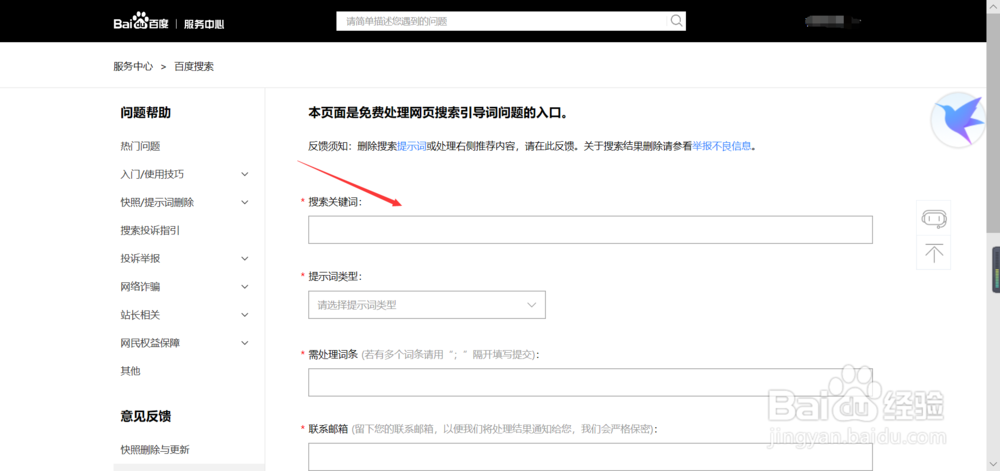Select 快照/提示词删除 sidebar item
The height and width of the screenshot is (471, 1000).
coord(157,203)
